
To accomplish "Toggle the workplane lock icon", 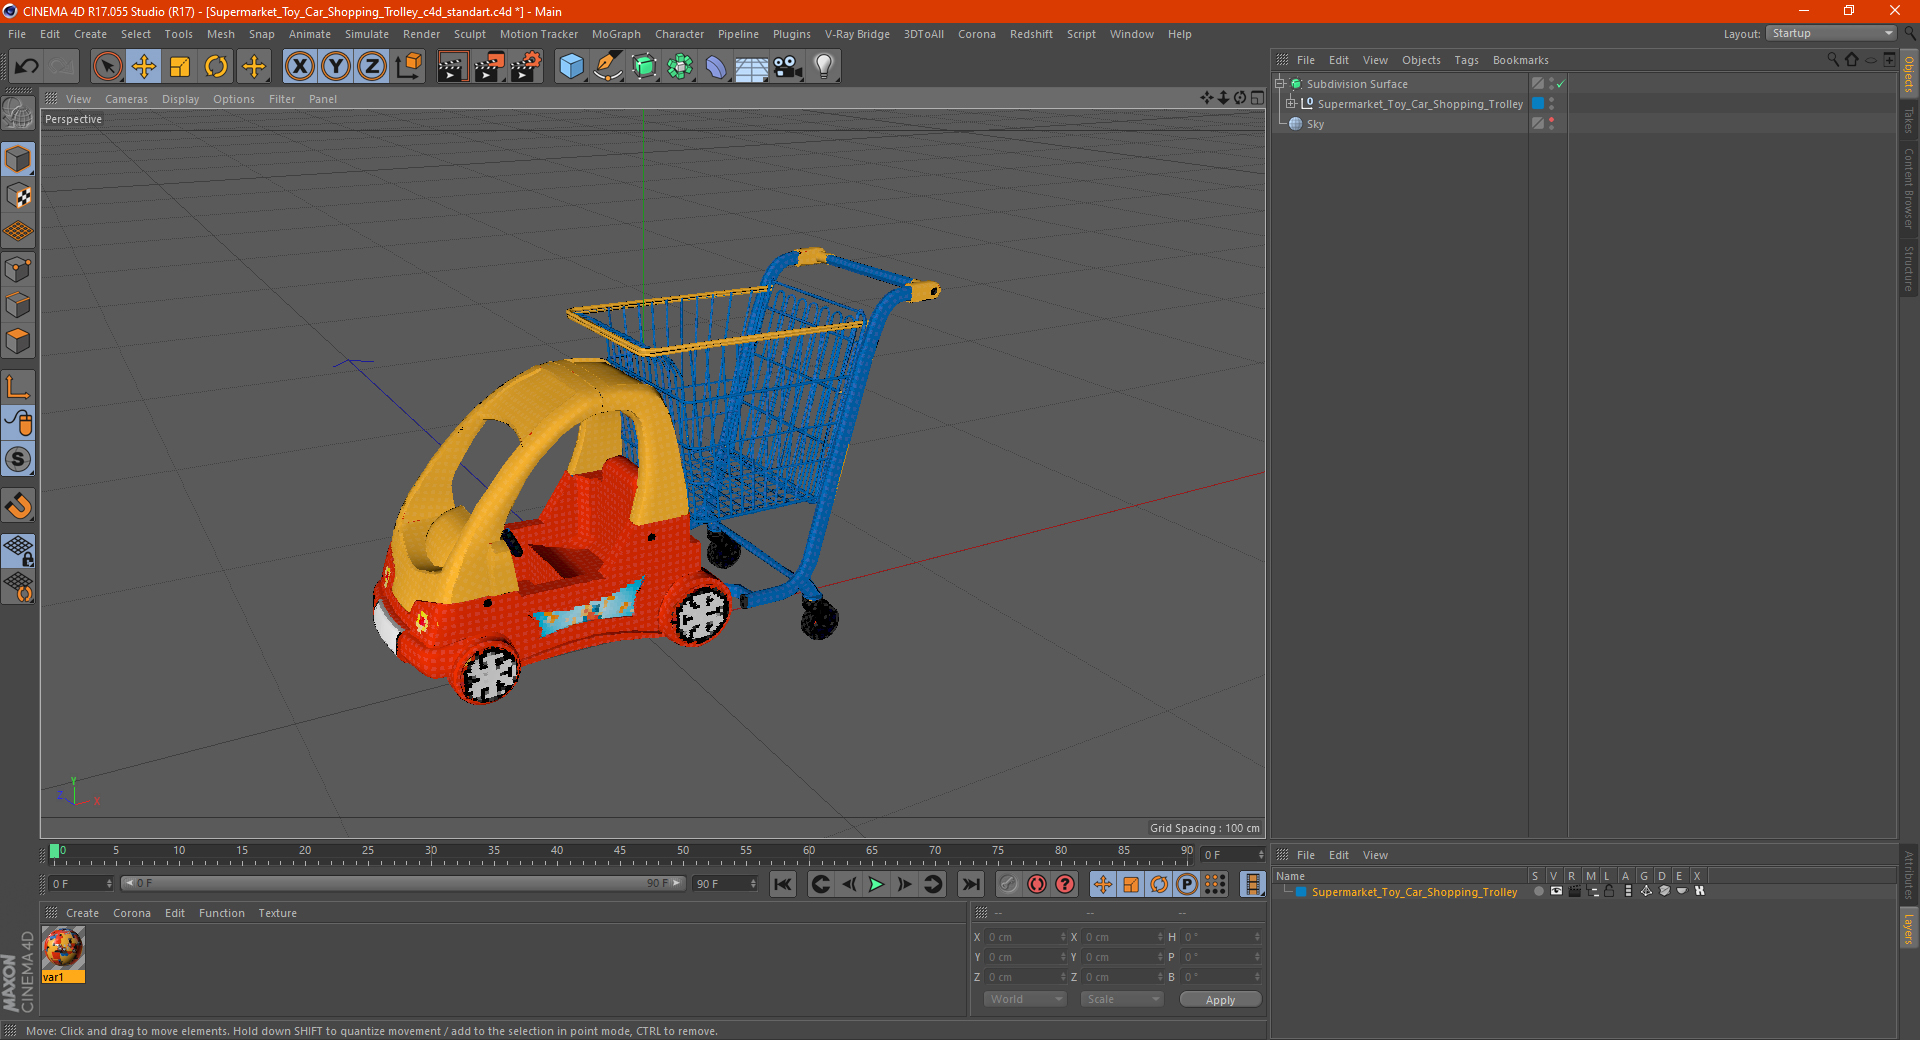I will click(x=18, y=550).
